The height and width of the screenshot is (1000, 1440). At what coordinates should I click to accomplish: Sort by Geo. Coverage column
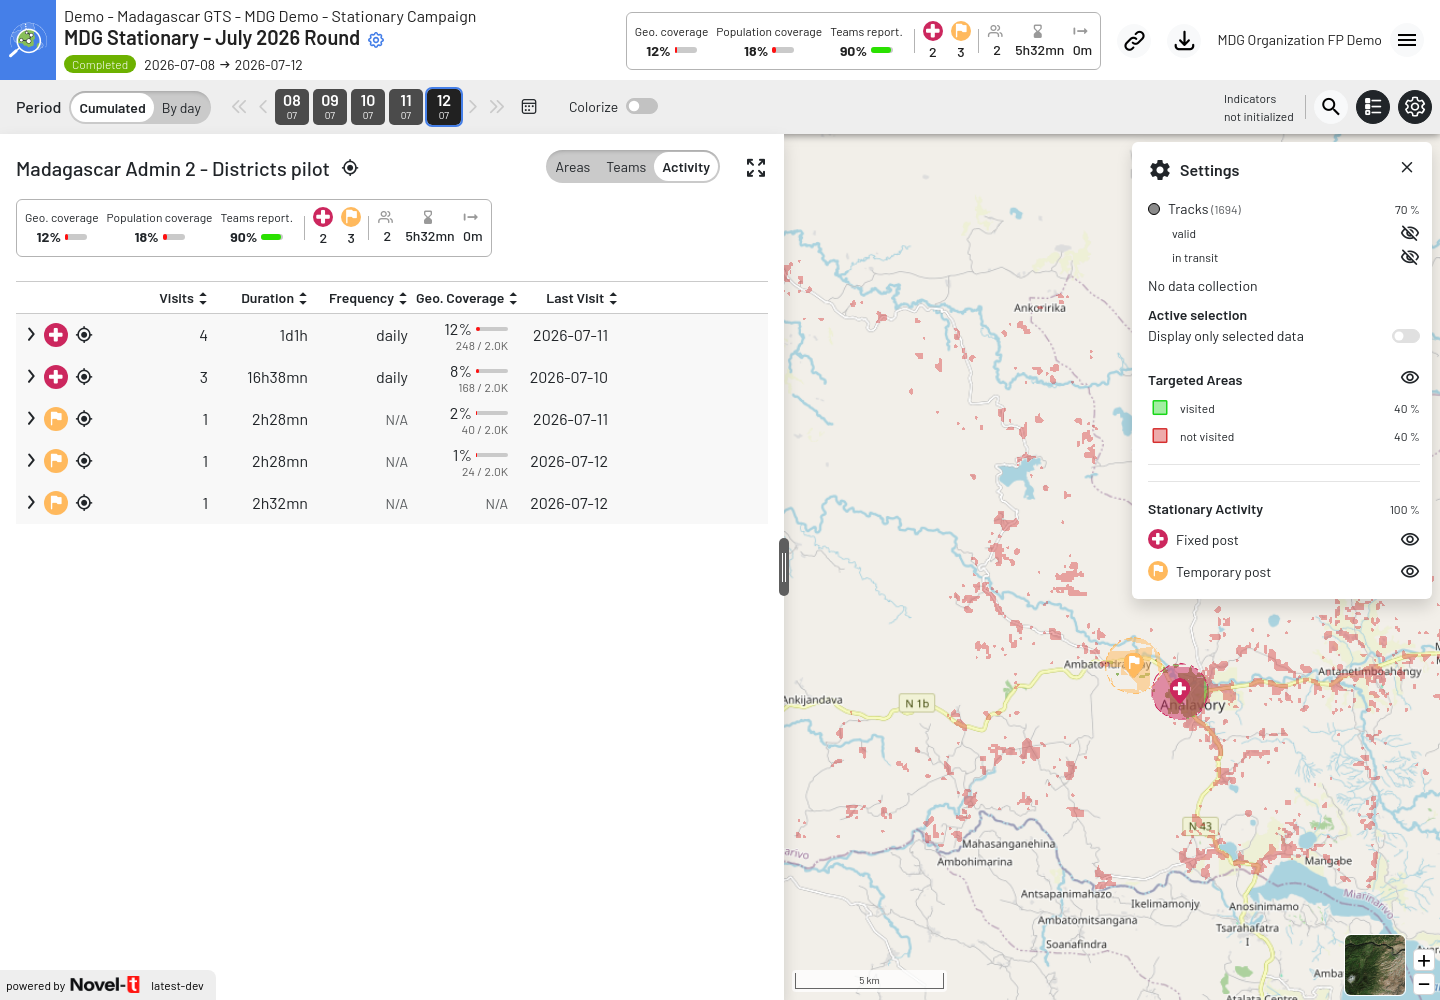pos(466,299)
